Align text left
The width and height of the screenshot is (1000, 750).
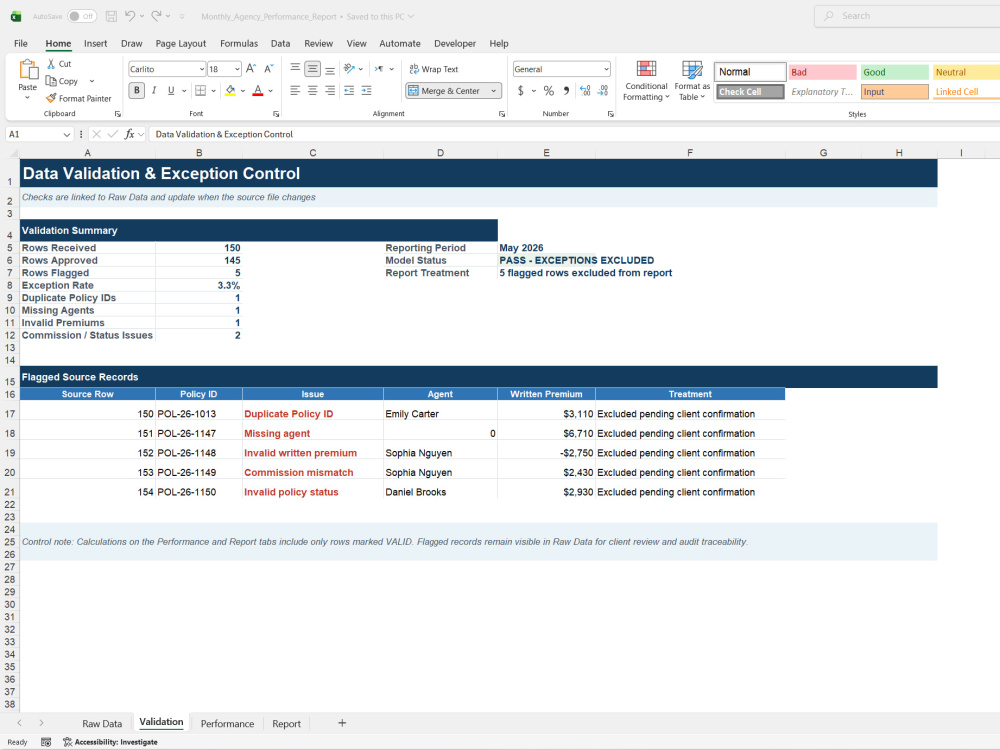295,91
